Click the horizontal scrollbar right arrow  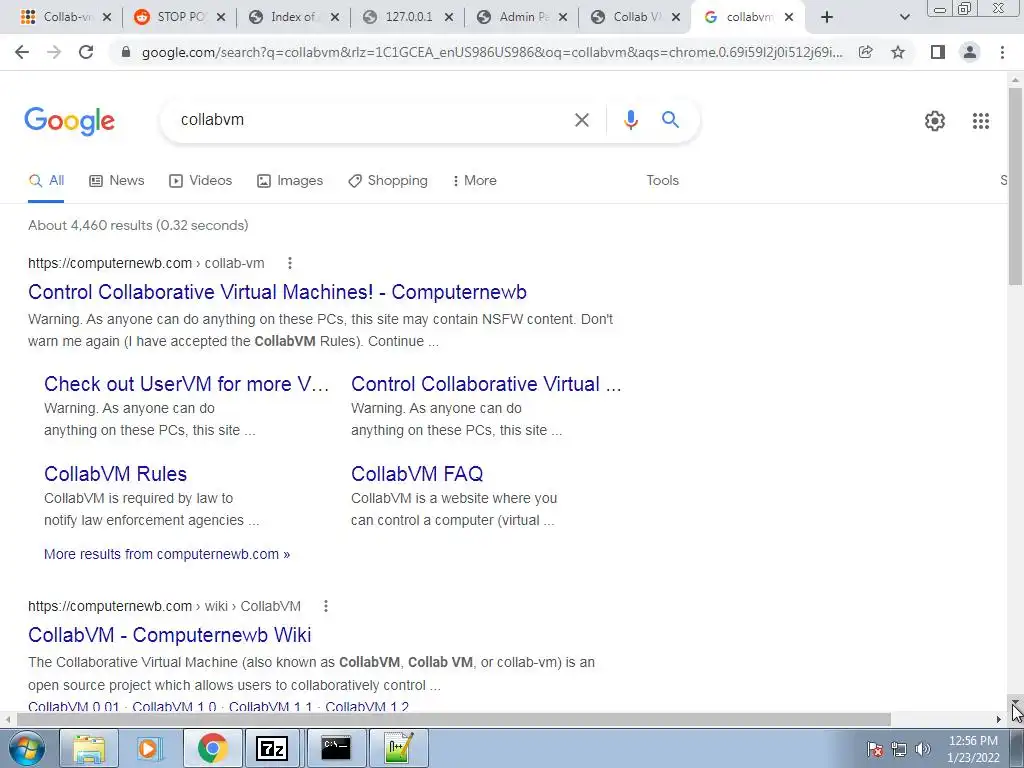point(999,720)
